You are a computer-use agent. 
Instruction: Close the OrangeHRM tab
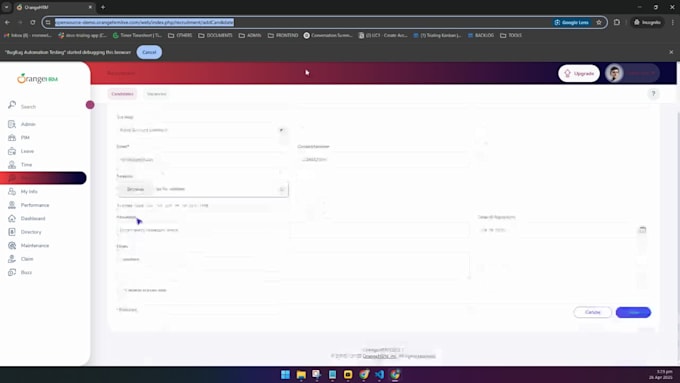click(90, 7)
